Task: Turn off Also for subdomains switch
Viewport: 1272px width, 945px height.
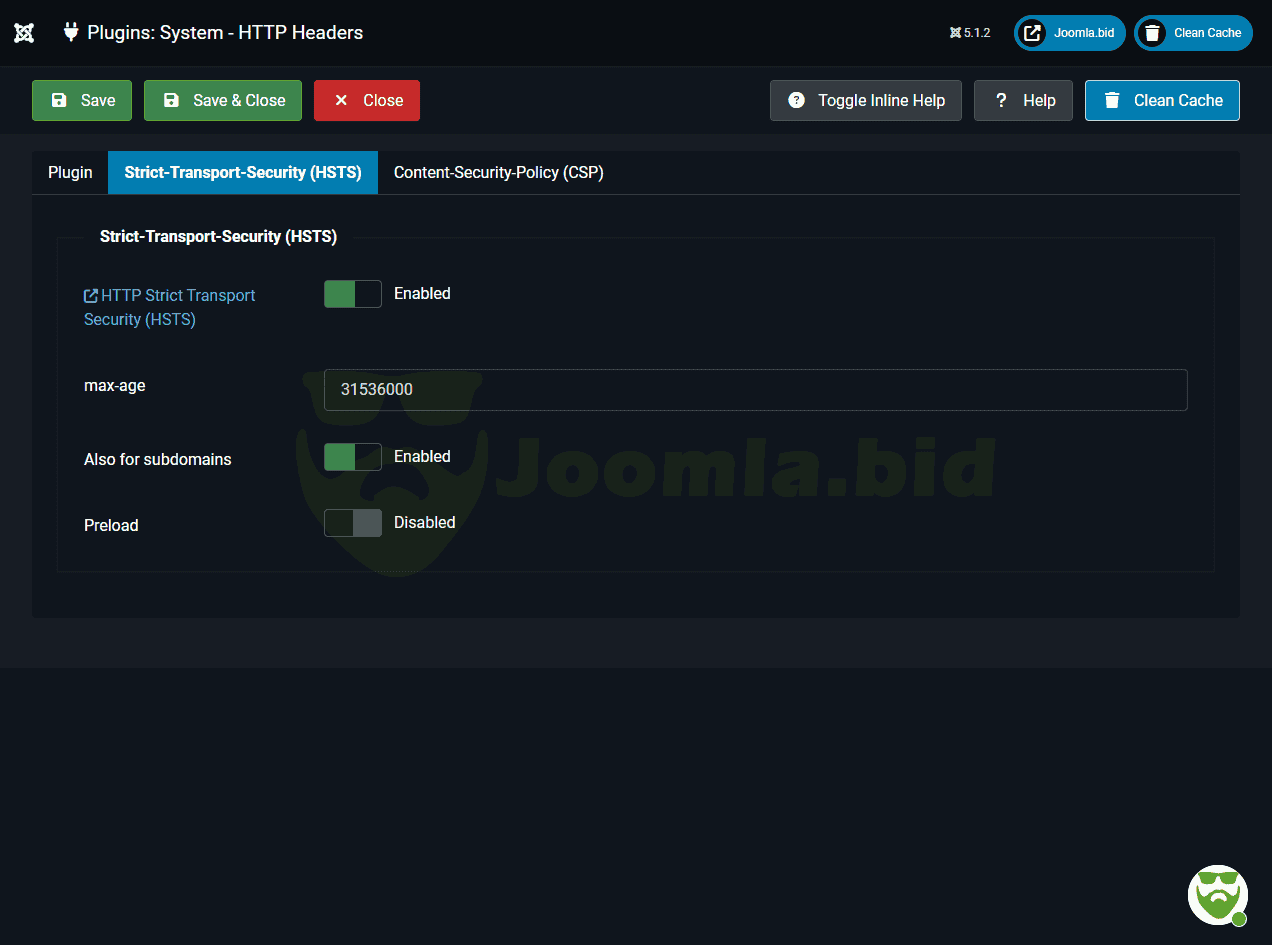Action: point(353,457)
